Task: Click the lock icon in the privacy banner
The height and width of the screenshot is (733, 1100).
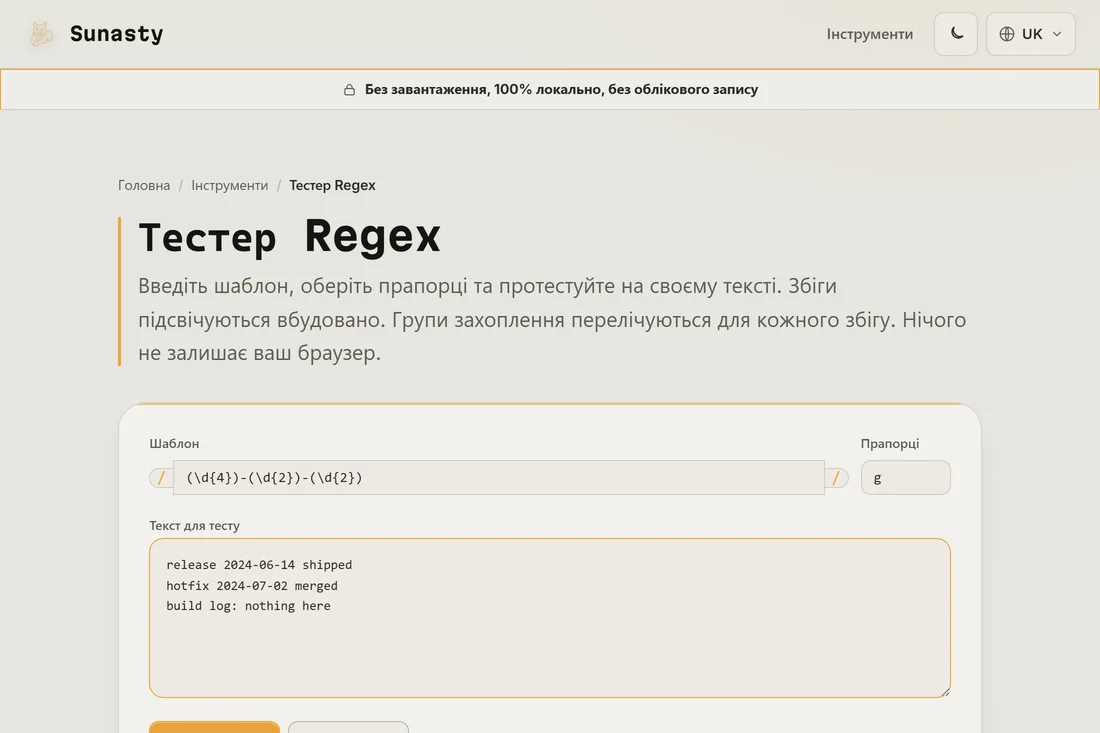Action: pyautogui.click(x=349, y=90)
